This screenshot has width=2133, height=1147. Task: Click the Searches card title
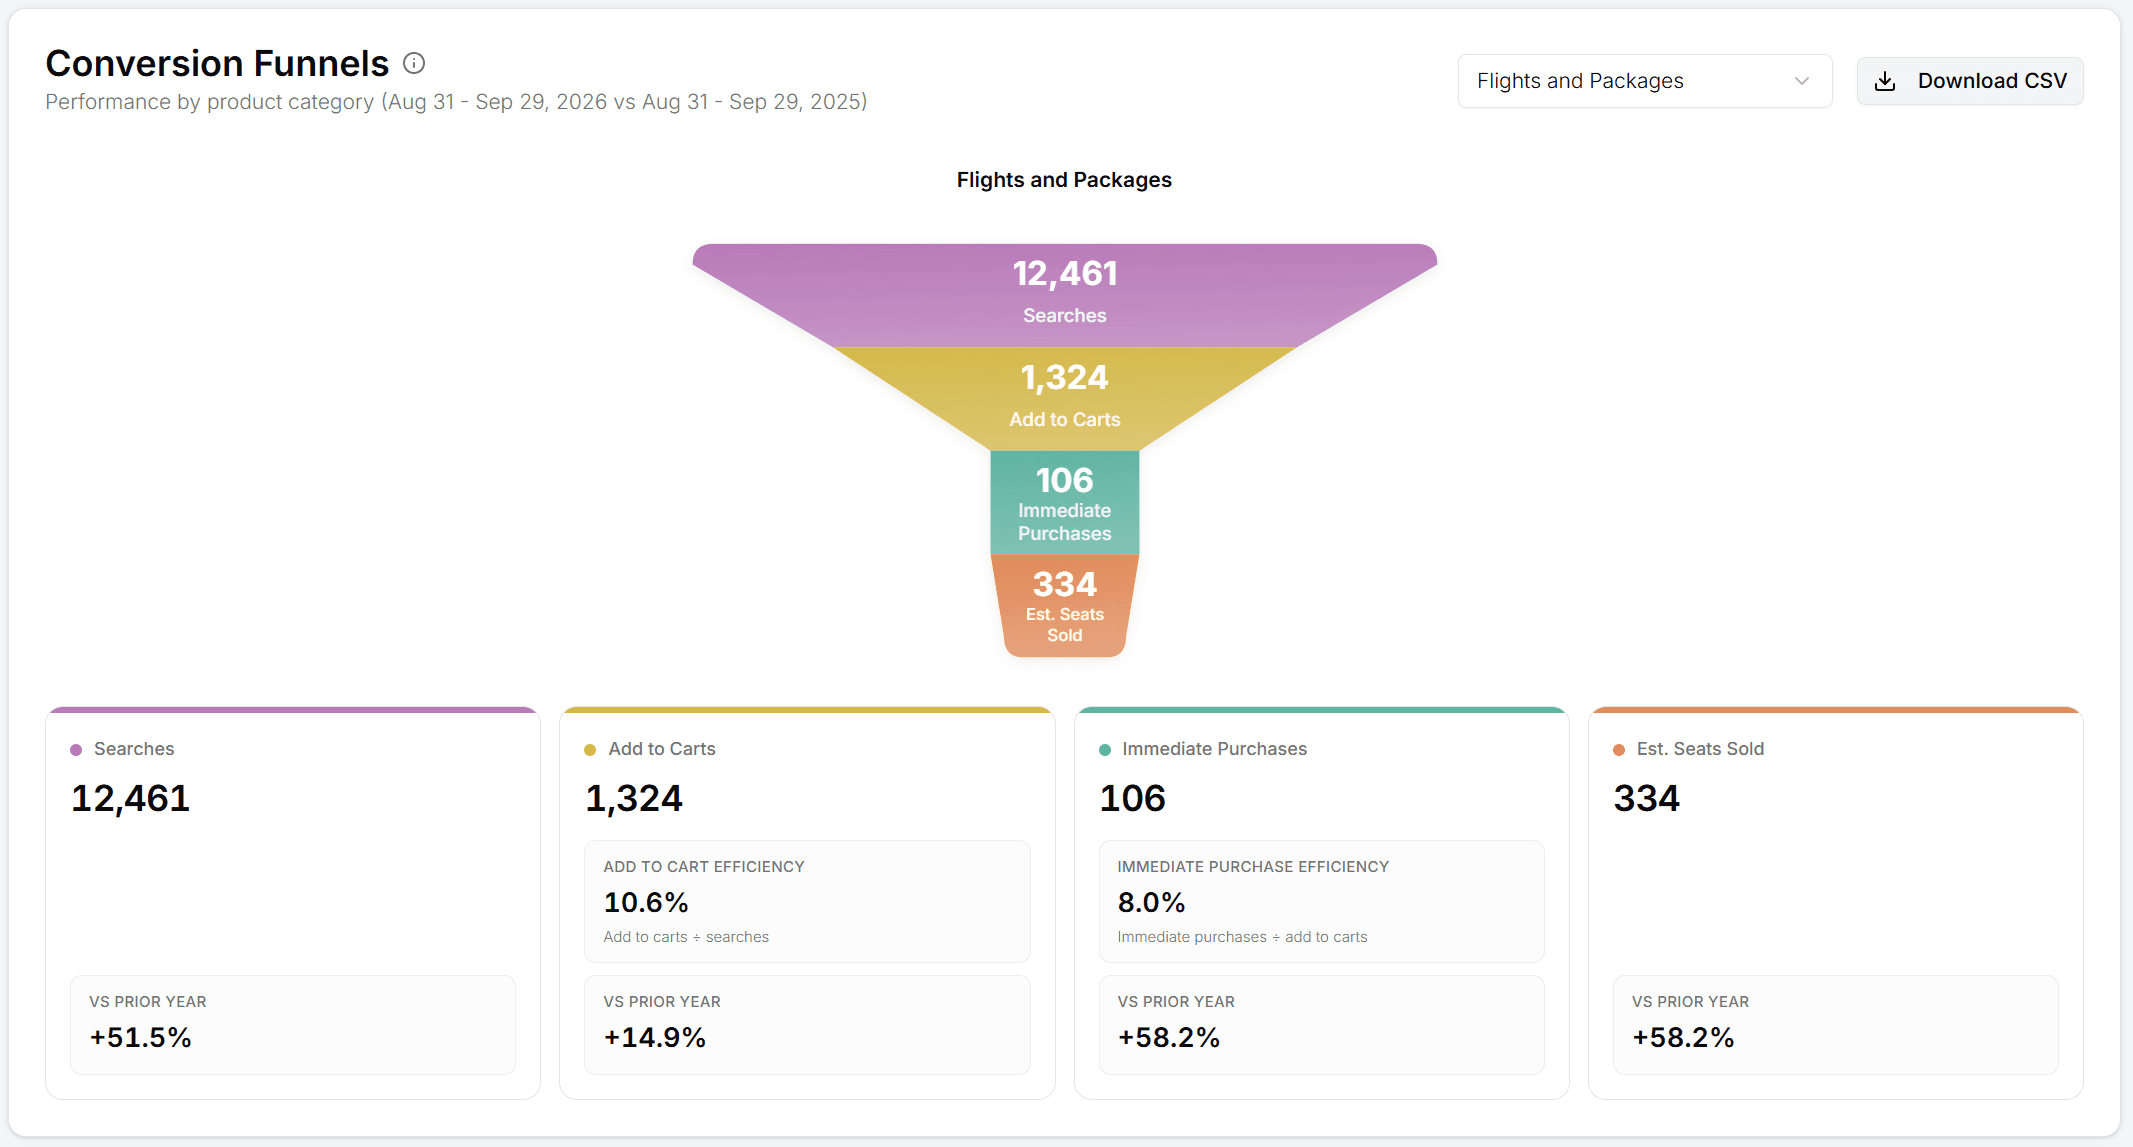pos(134,749)
